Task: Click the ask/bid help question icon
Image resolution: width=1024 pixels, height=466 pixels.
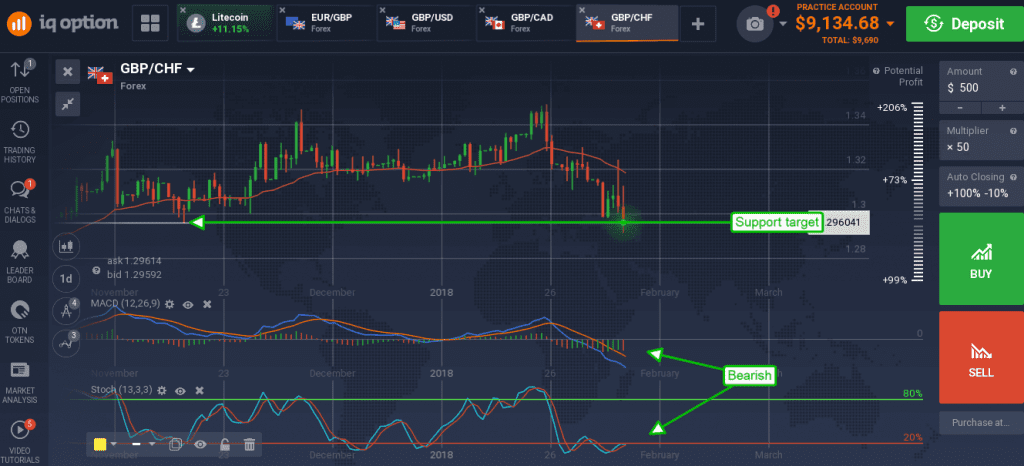Action: [97, 269]
